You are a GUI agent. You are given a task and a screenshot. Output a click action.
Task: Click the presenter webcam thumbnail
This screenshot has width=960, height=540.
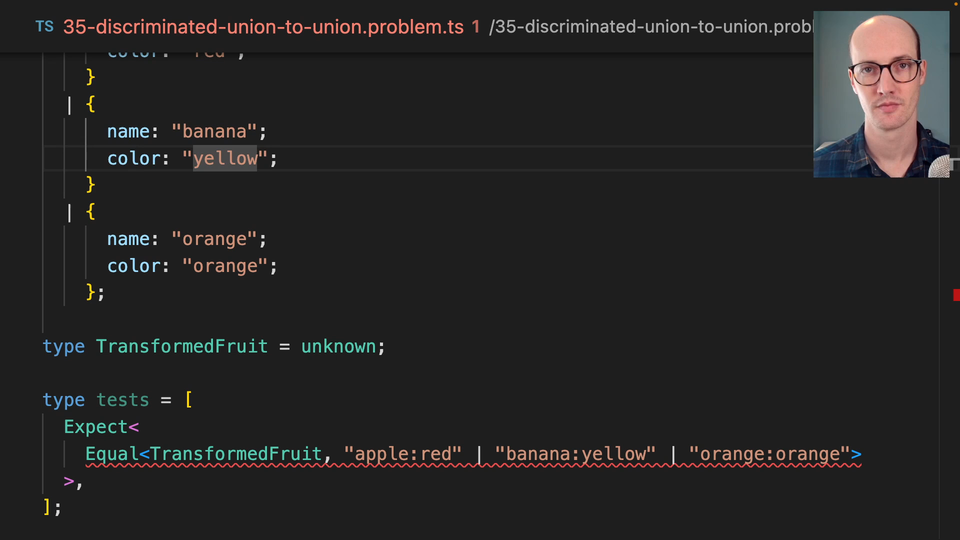(881, 95)
